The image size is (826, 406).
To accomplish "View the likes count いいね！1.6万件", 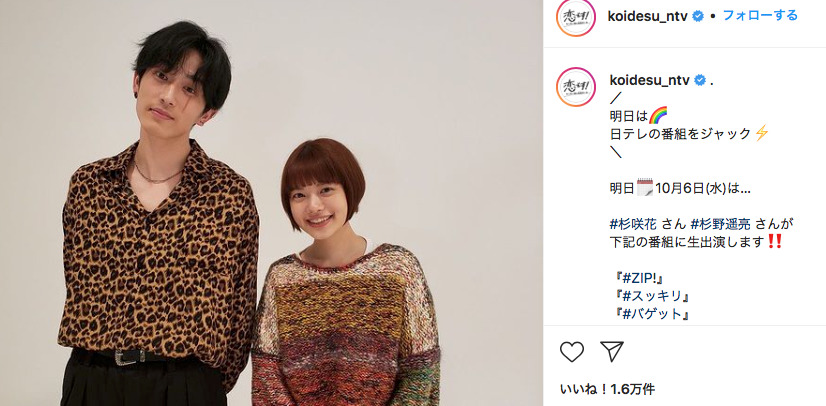I will click(607, 390).
